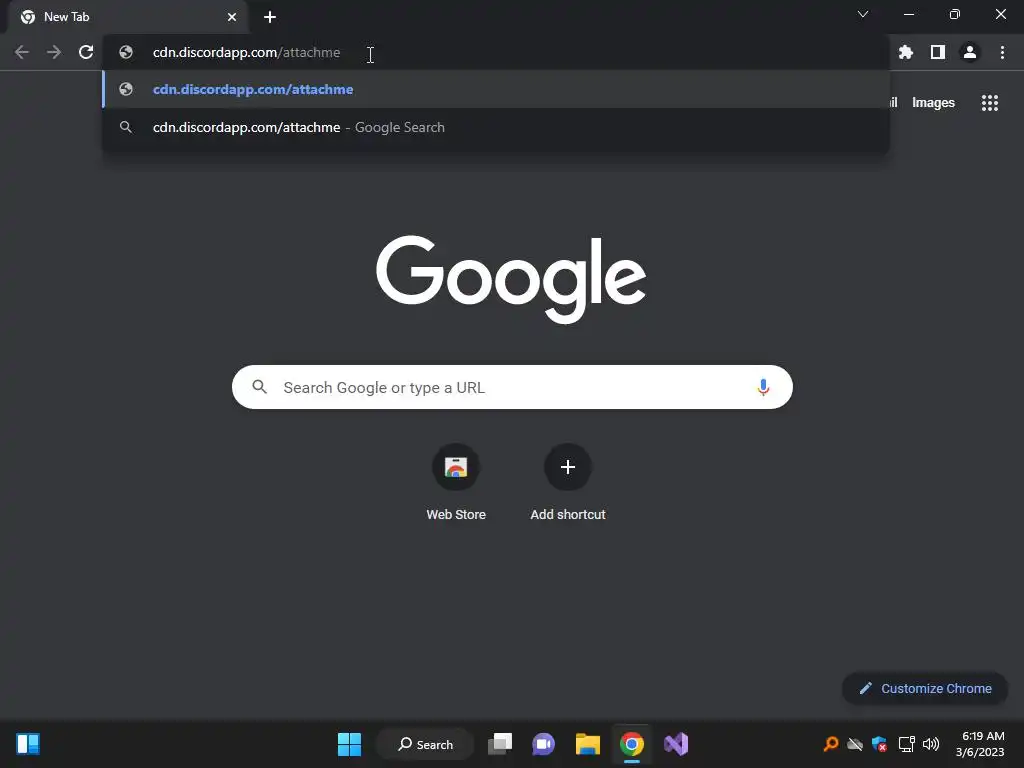Open the tab search chevron
The image size is (1024, 768).
tap(863, 14)
